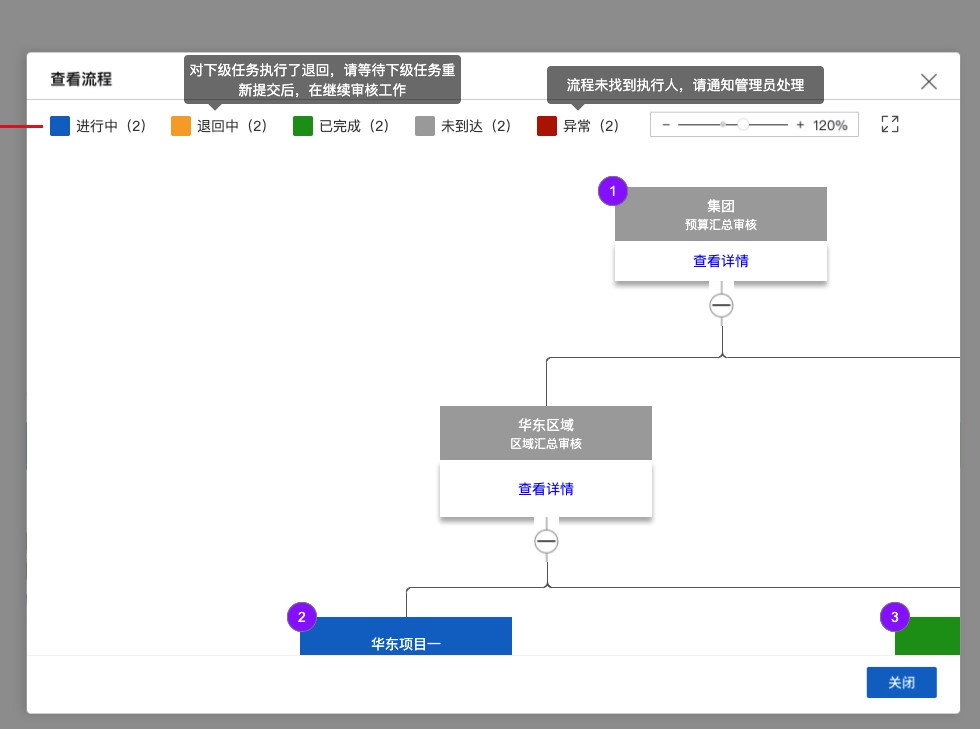The width and height of the screenshot is (980, 729).
Task: Click the fullscreen expand icon
Action: (x=890, y=124)
